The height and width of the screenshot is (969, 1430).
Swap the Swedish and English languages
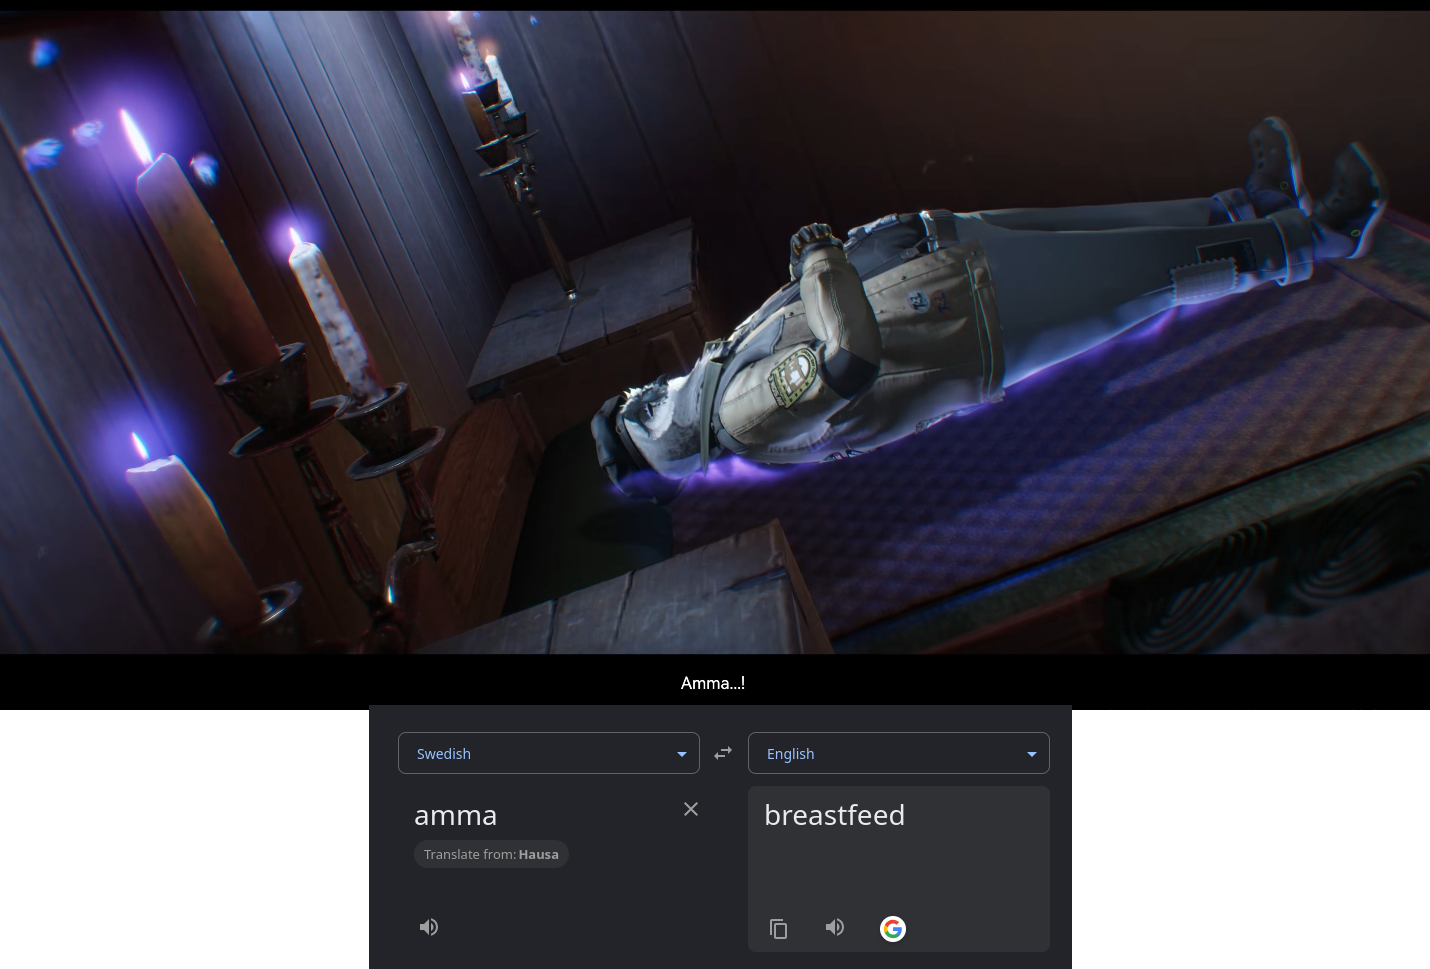723,753
